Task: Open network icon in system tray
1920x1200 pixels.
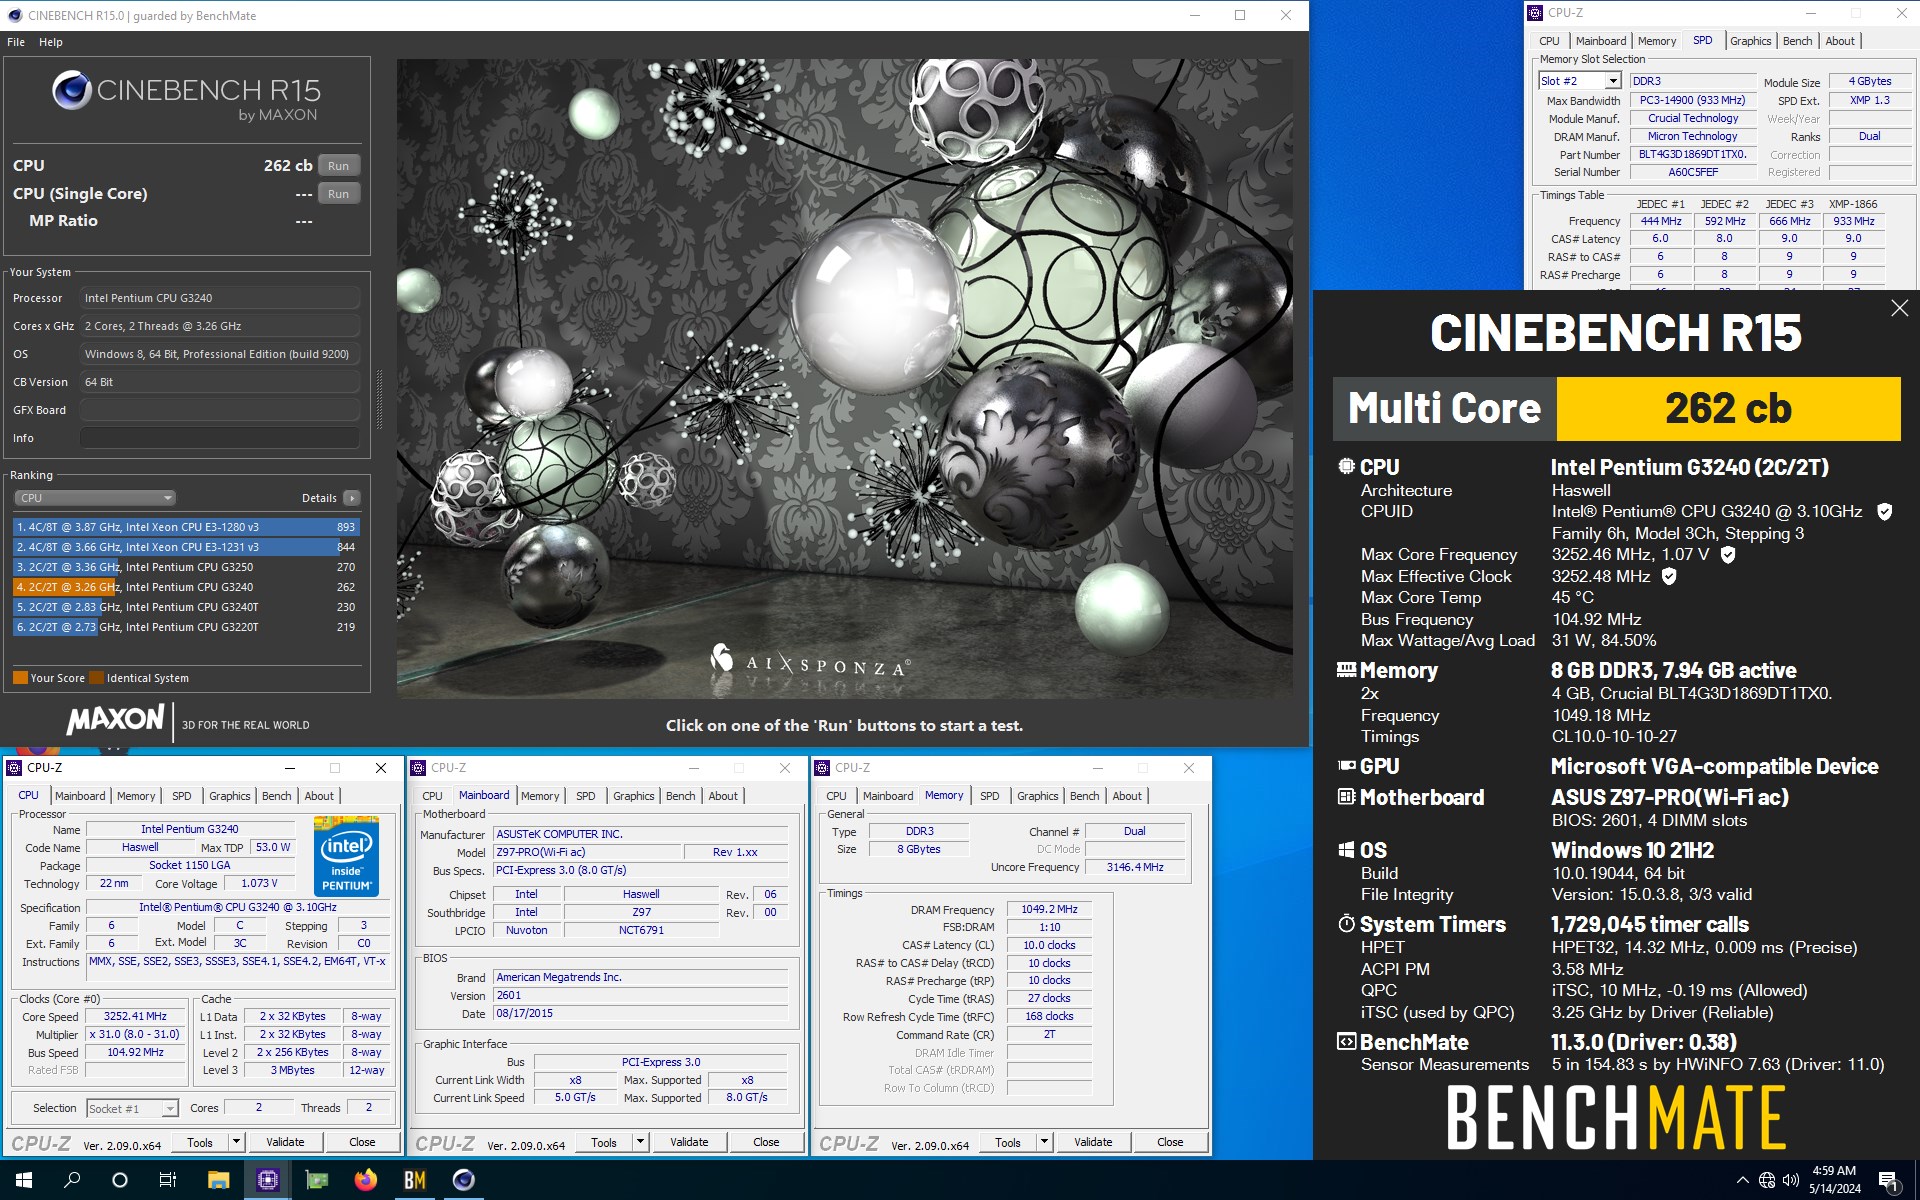Action: [x=1767, y=1180]
